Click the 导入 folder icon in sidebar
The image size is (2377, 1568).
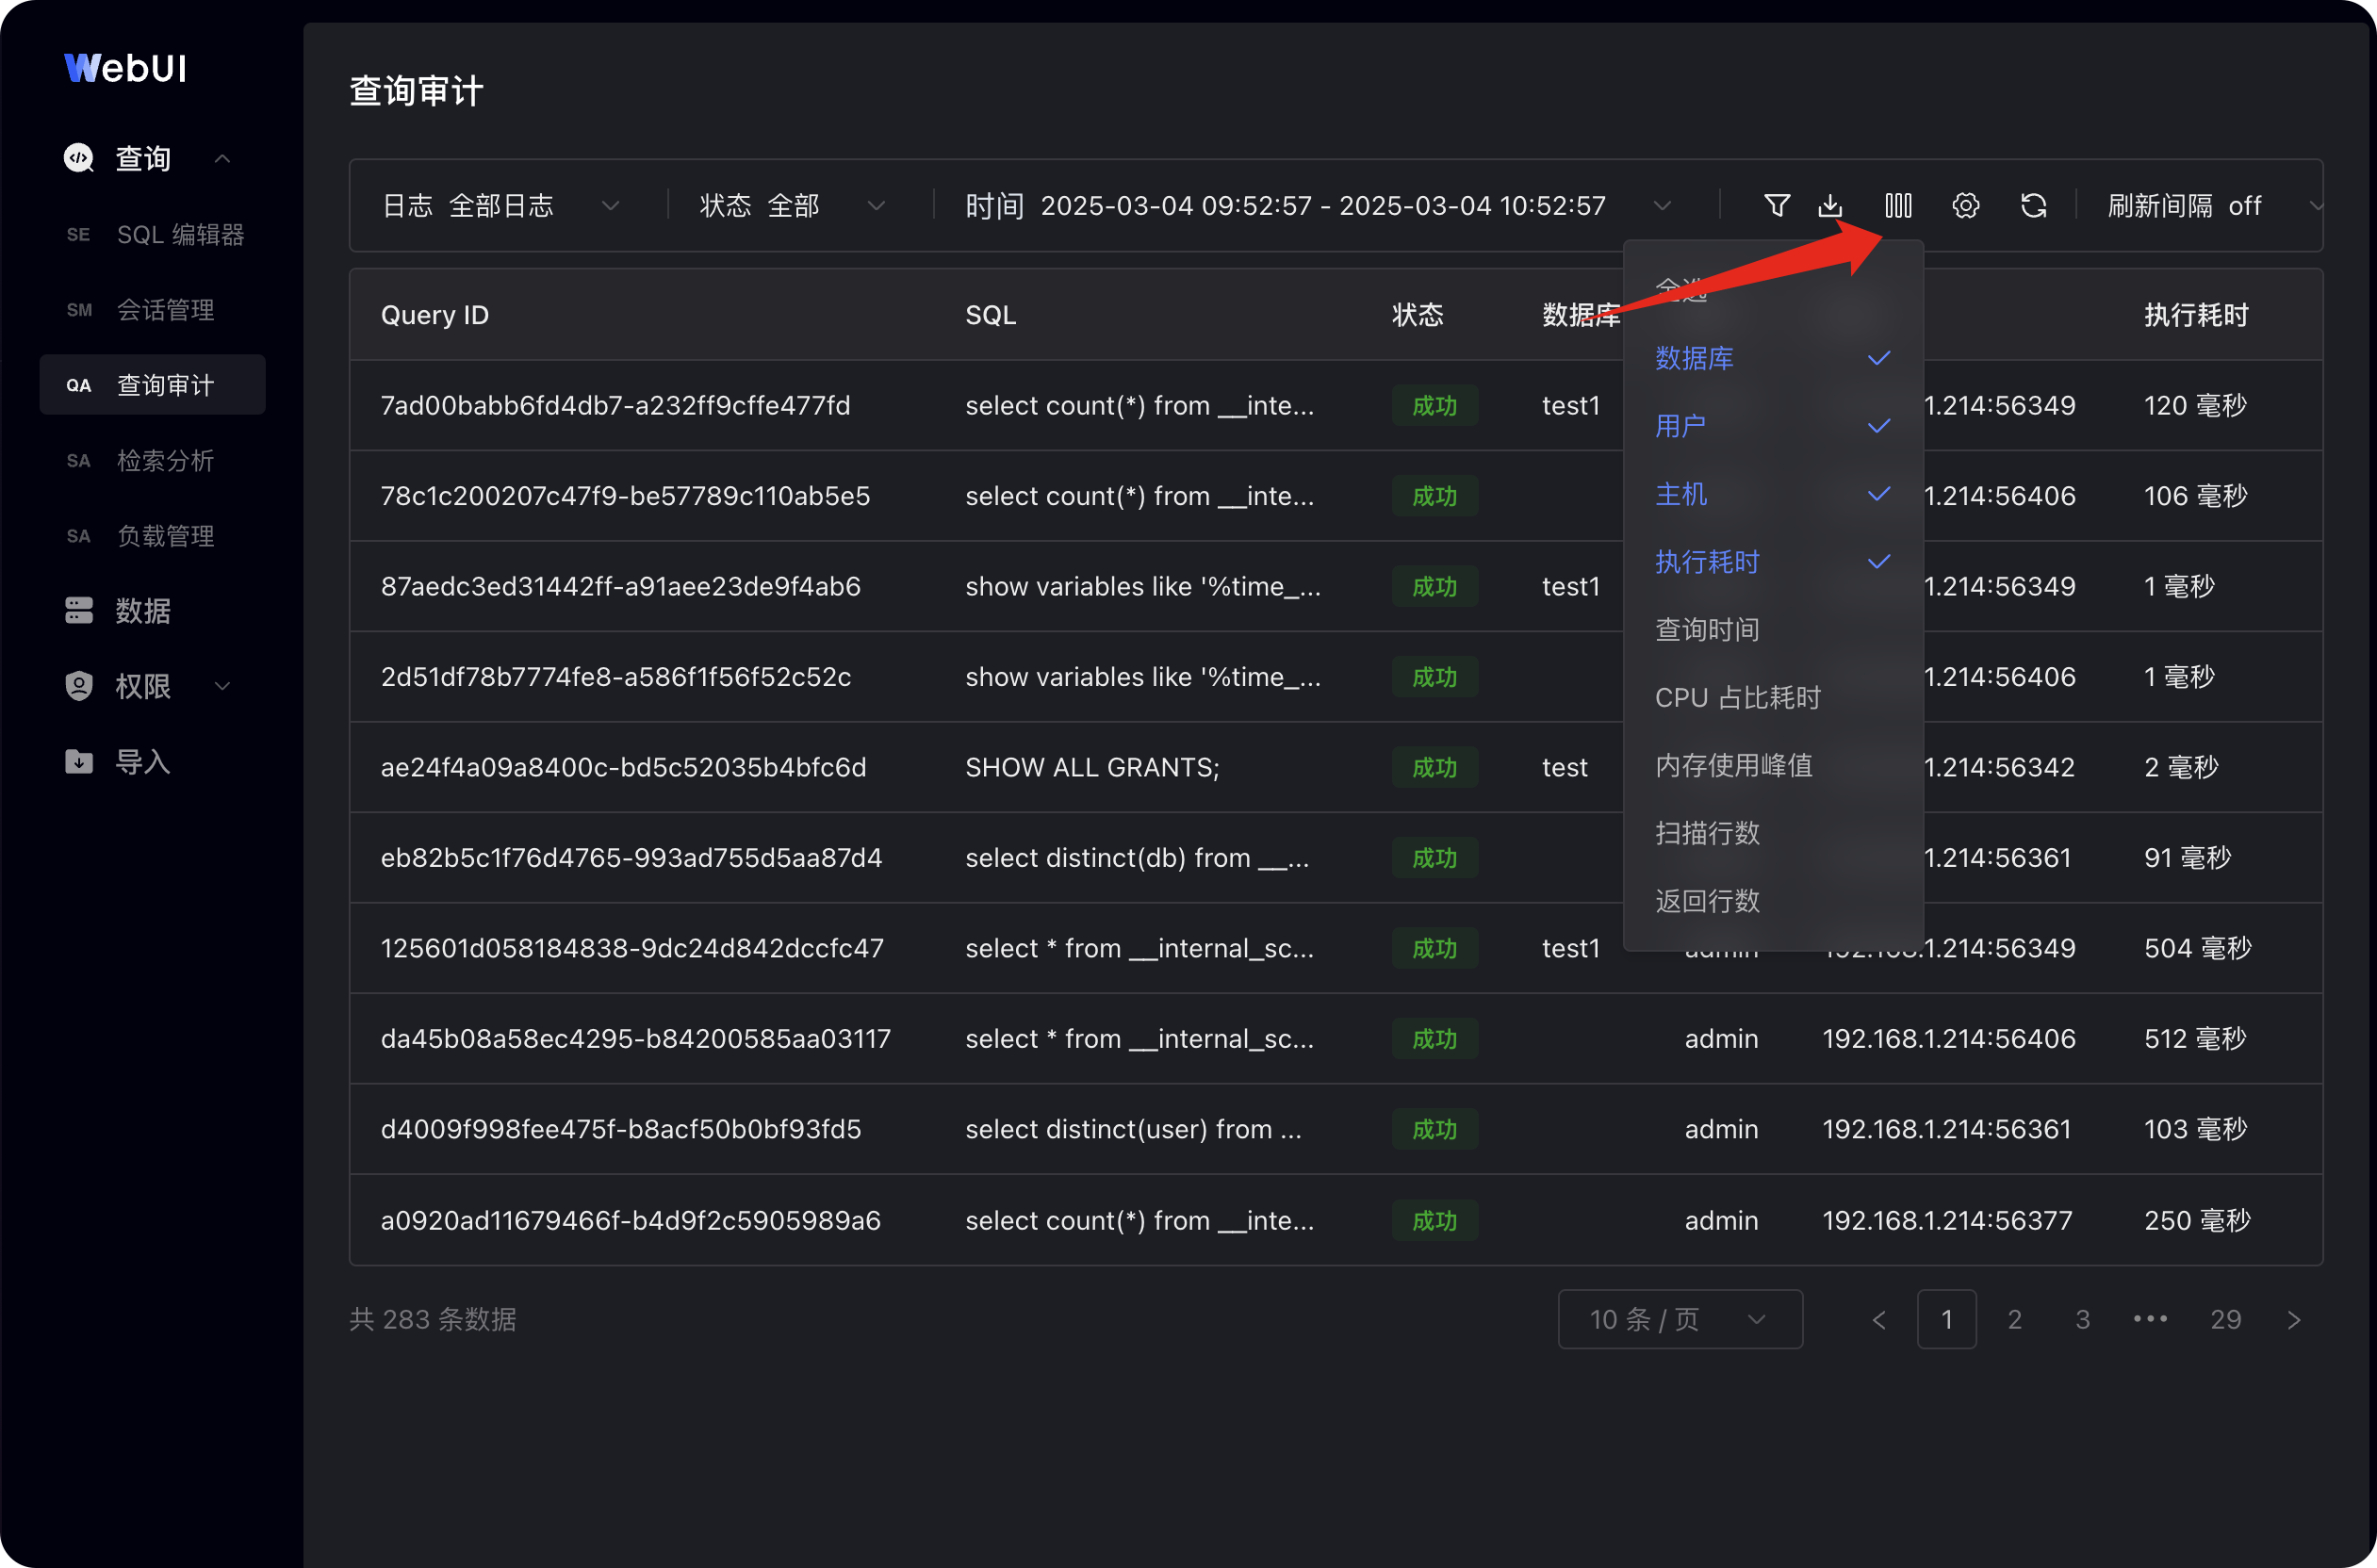(x=78, y=761)
